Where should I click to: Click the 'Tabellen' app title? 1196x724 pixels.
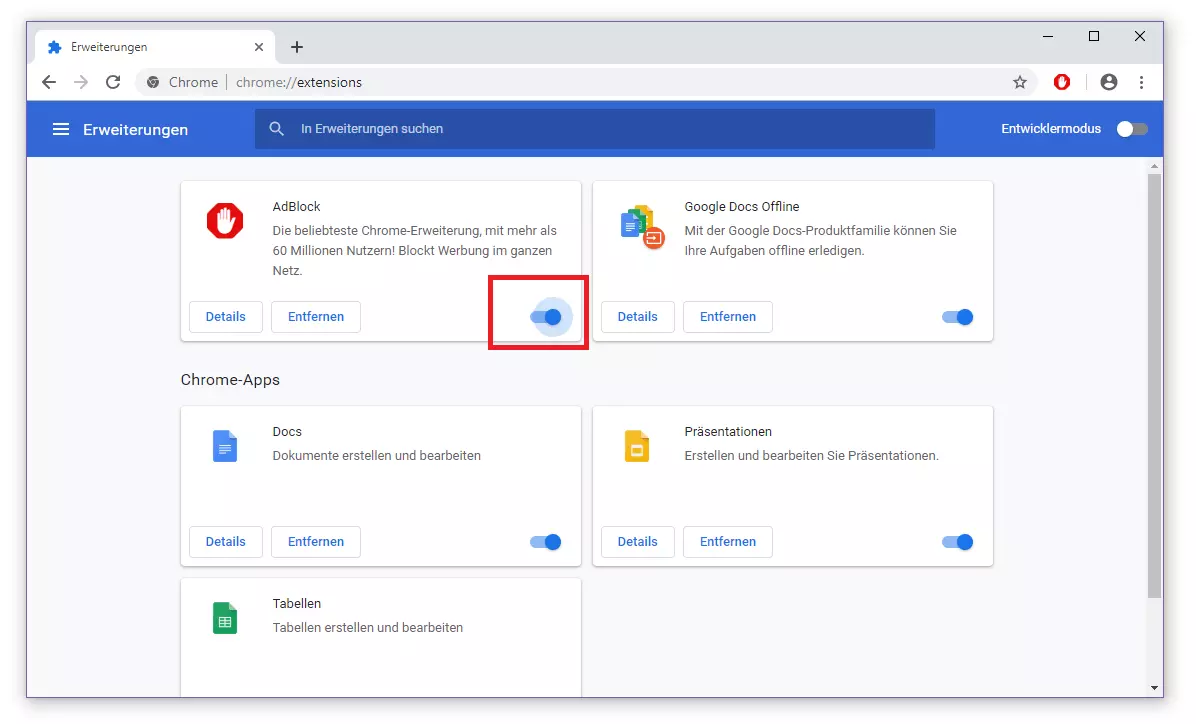[x=297, y=603]
